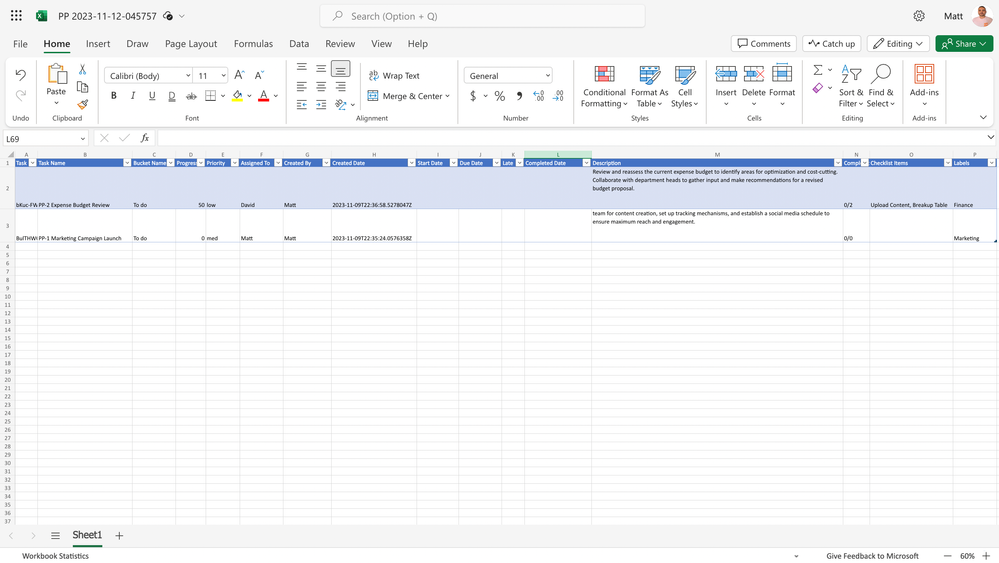The height and width of the screenshot is (563, 999).
Task: Increase font size with the larger A icon
Action: coord(240,75)
